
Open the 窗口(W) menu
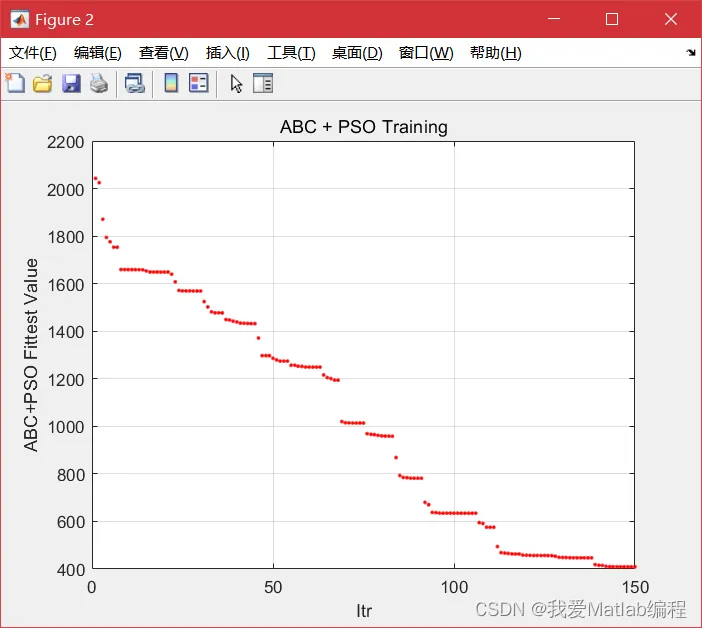(426, 53)
